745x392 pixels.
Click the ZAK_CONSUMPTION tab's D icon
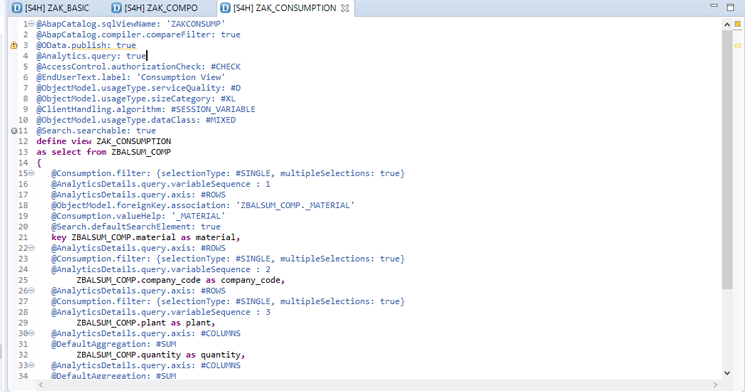tap(225, 8)
